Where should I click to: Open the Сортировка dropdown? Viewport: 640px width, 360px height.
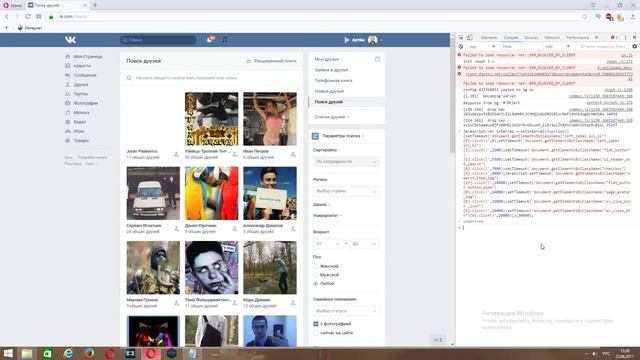click(346, 162)
